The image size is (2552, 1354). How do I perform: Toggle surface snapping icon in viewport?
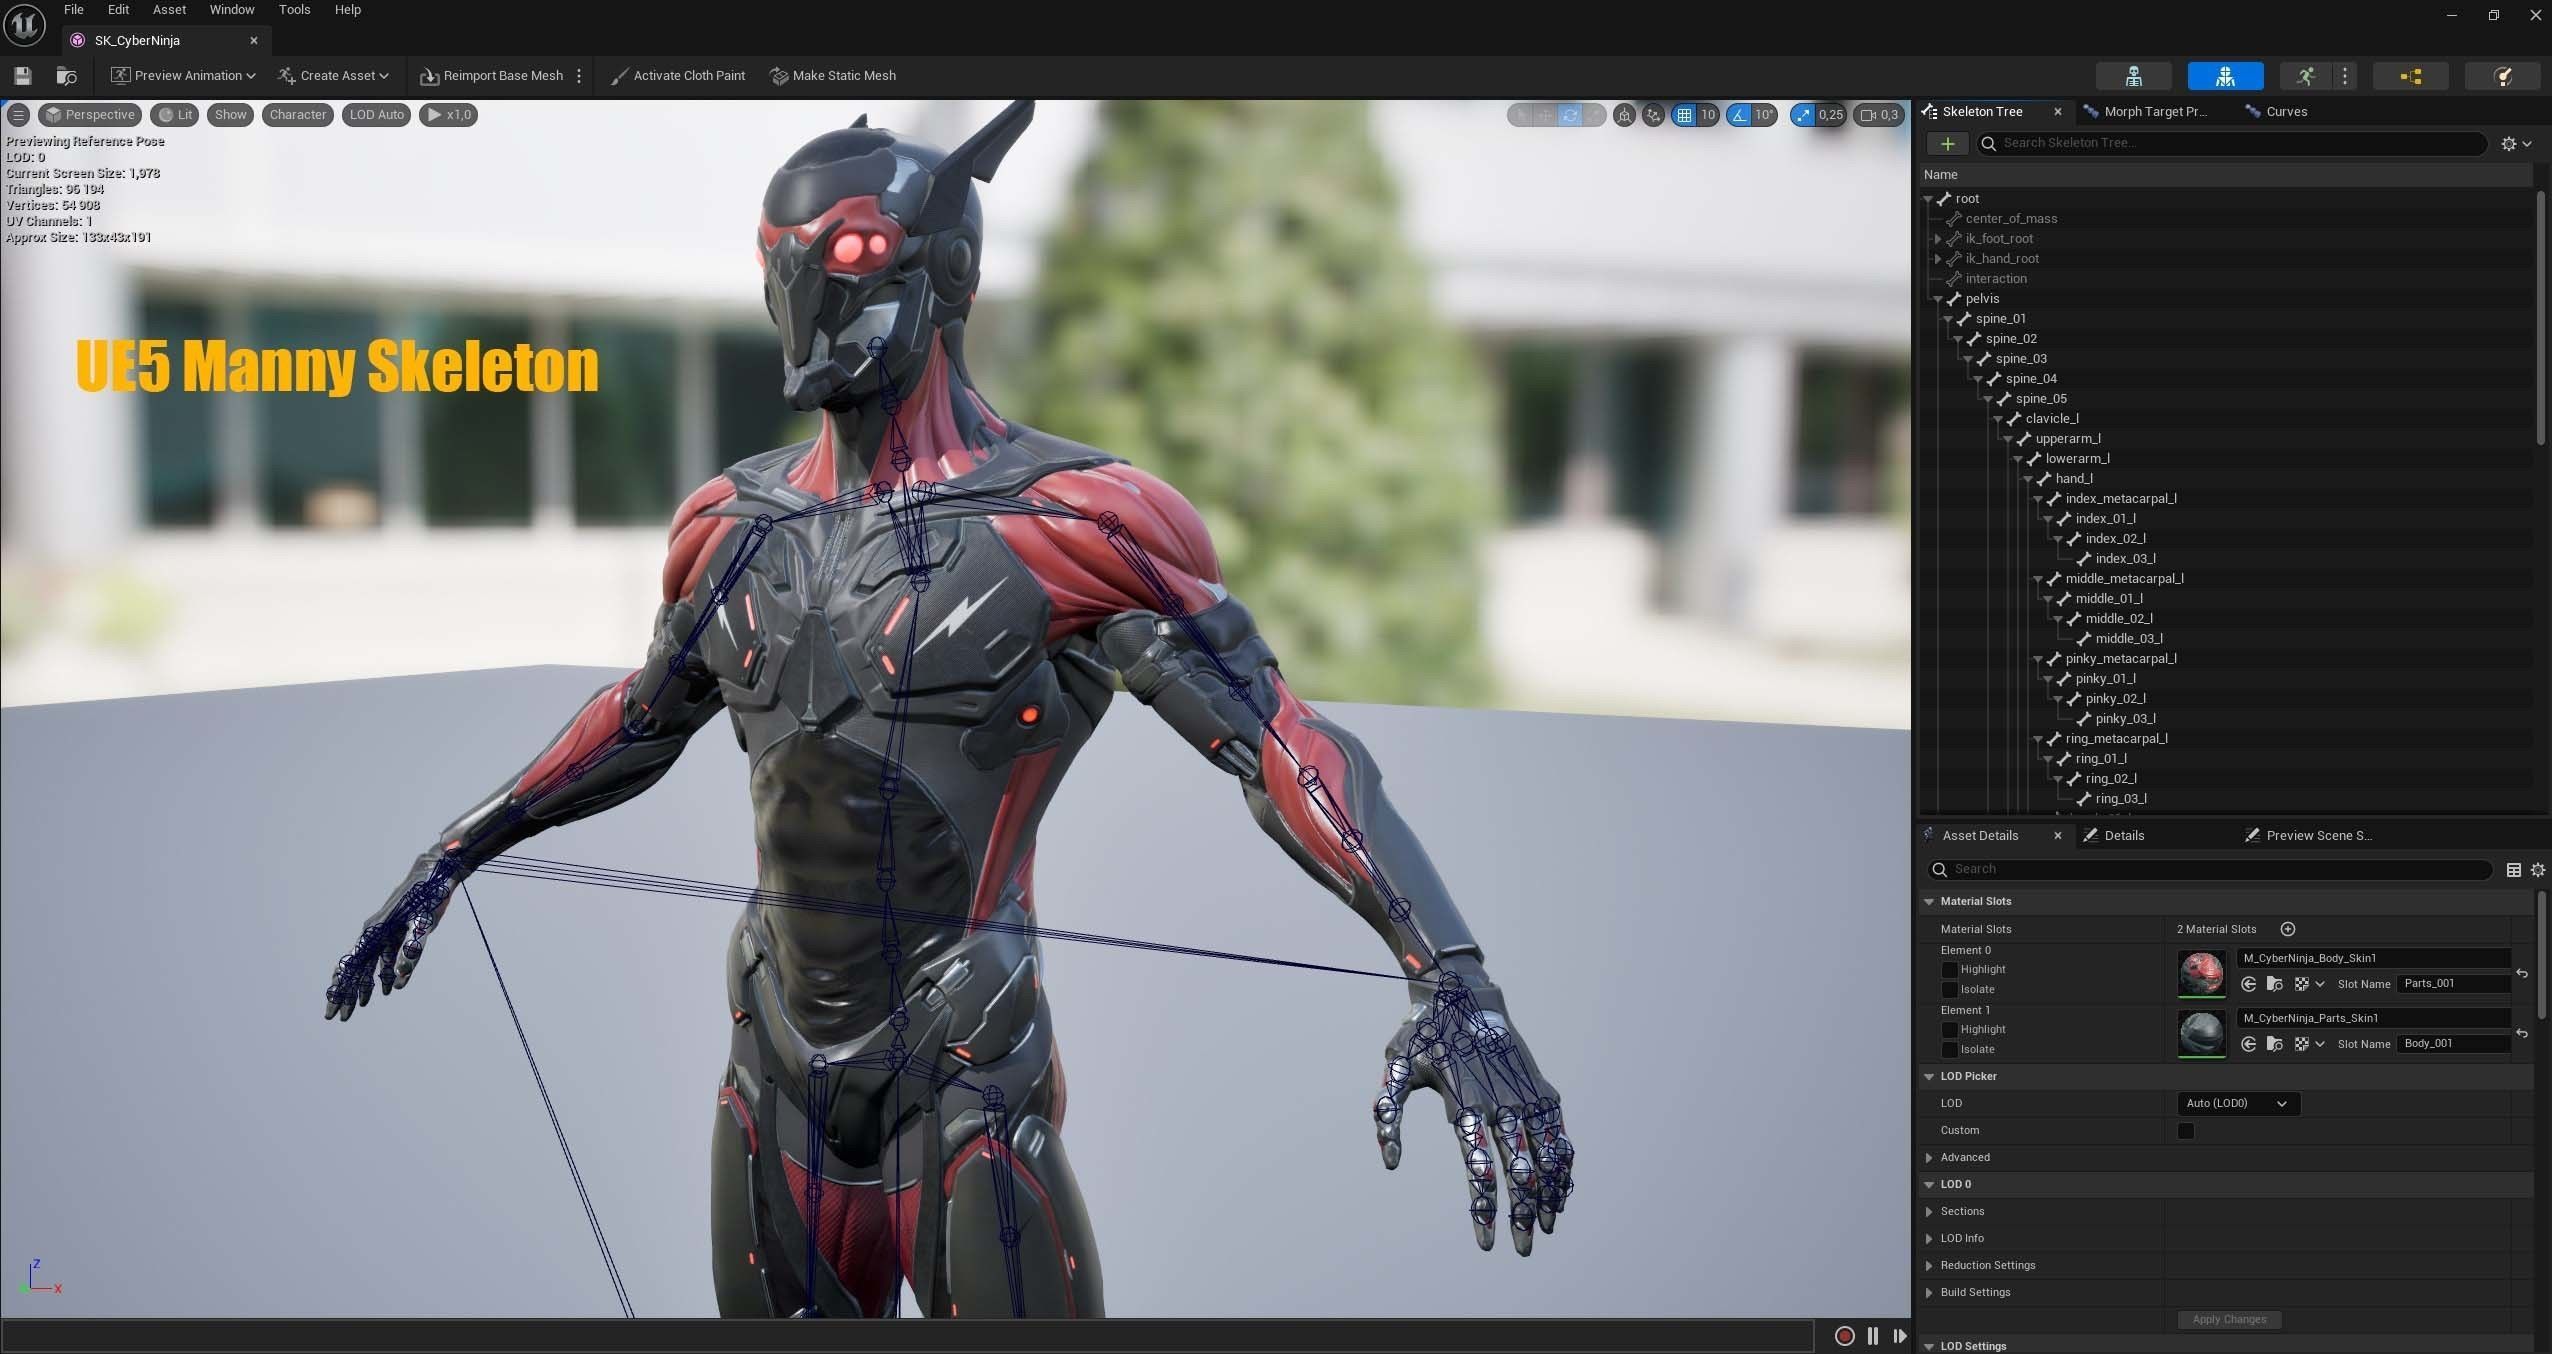tap(1653, 115)
